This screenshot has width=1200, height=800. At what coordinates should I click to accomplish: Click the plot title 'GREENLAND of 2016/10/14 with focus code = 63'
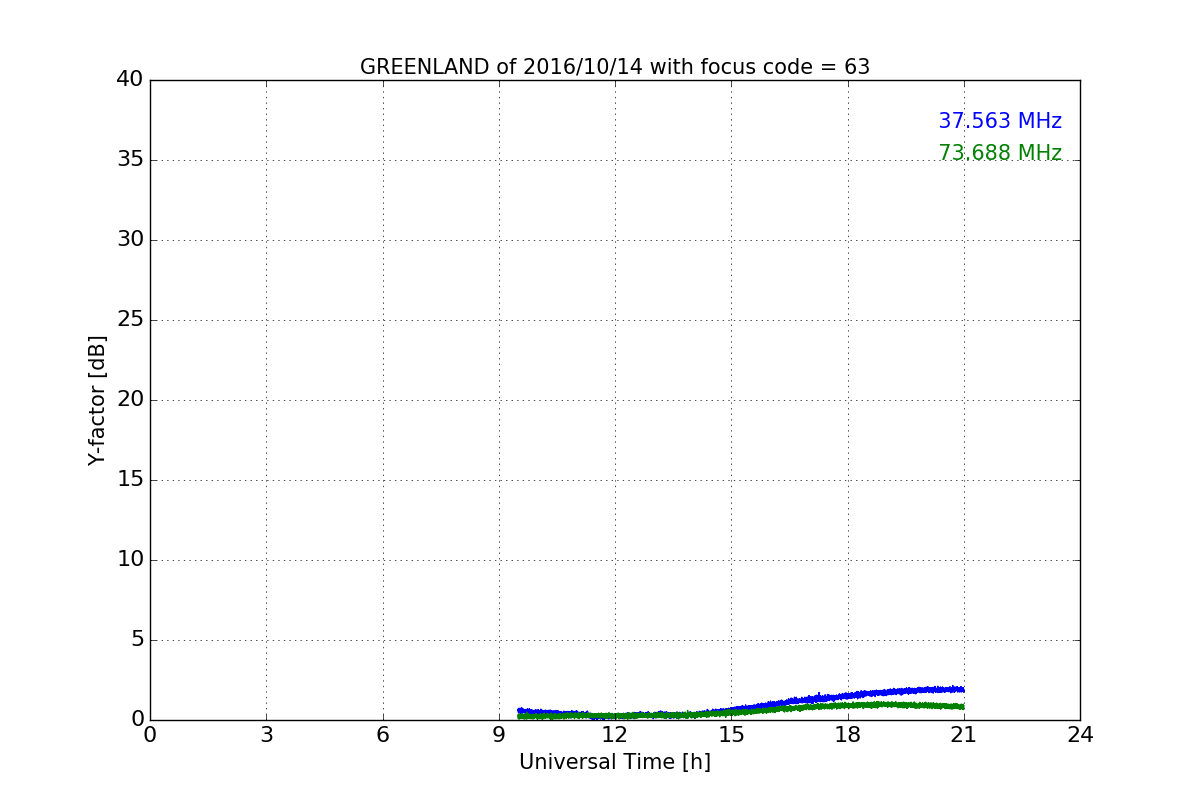pyautogui.click(x=615, y=67)
